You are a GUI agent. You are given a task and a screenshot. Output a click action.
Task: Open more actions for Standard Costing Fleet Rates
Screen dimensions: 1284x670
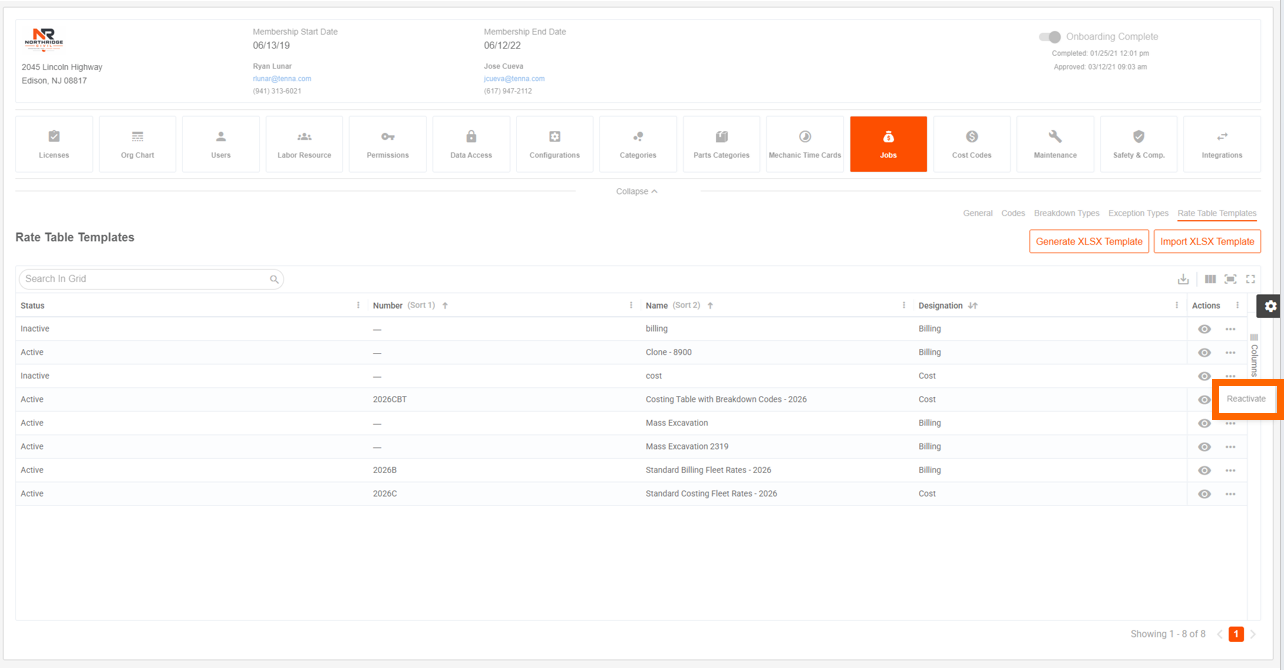(1230, 494)
